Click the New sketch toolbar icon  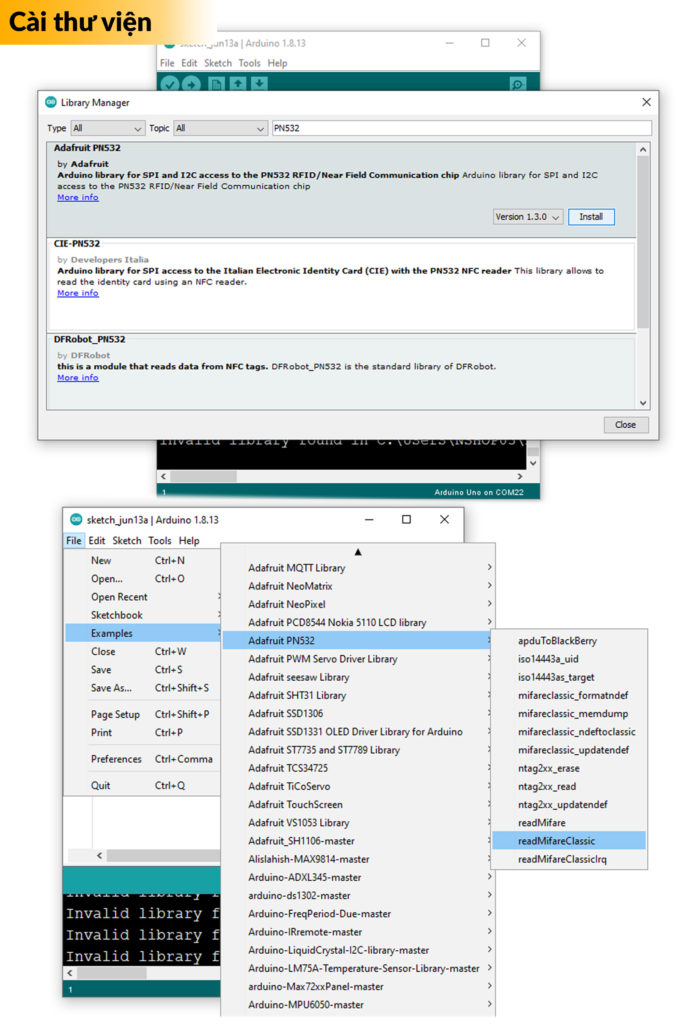(217, 84)
